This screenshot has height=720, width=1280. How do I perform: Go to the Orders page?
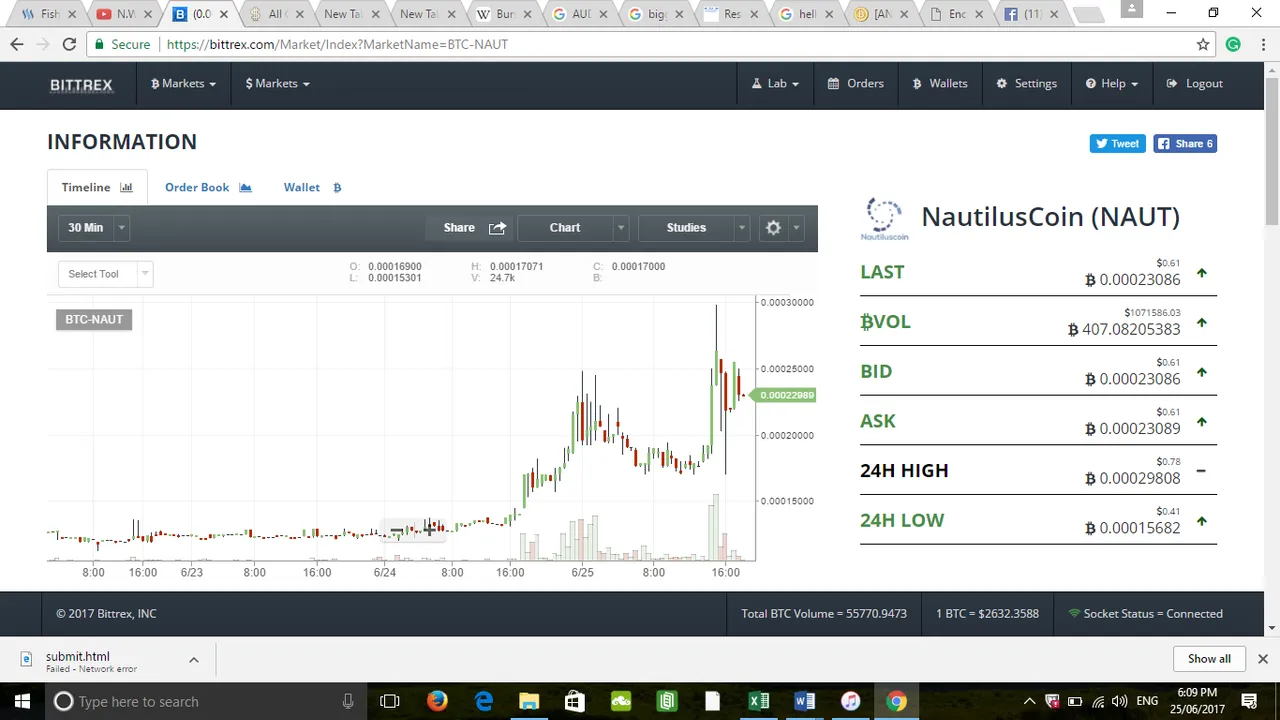pos(855,84)
